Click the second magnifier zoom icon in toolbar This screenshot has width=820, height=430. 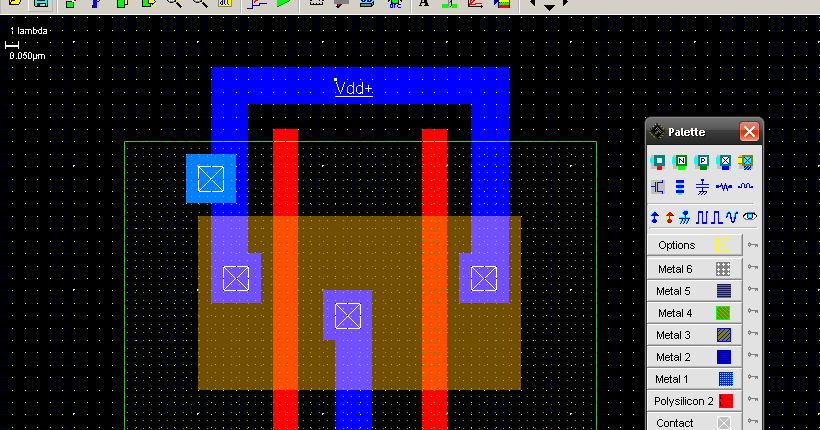pyautogui.click(x=200, y=3)
